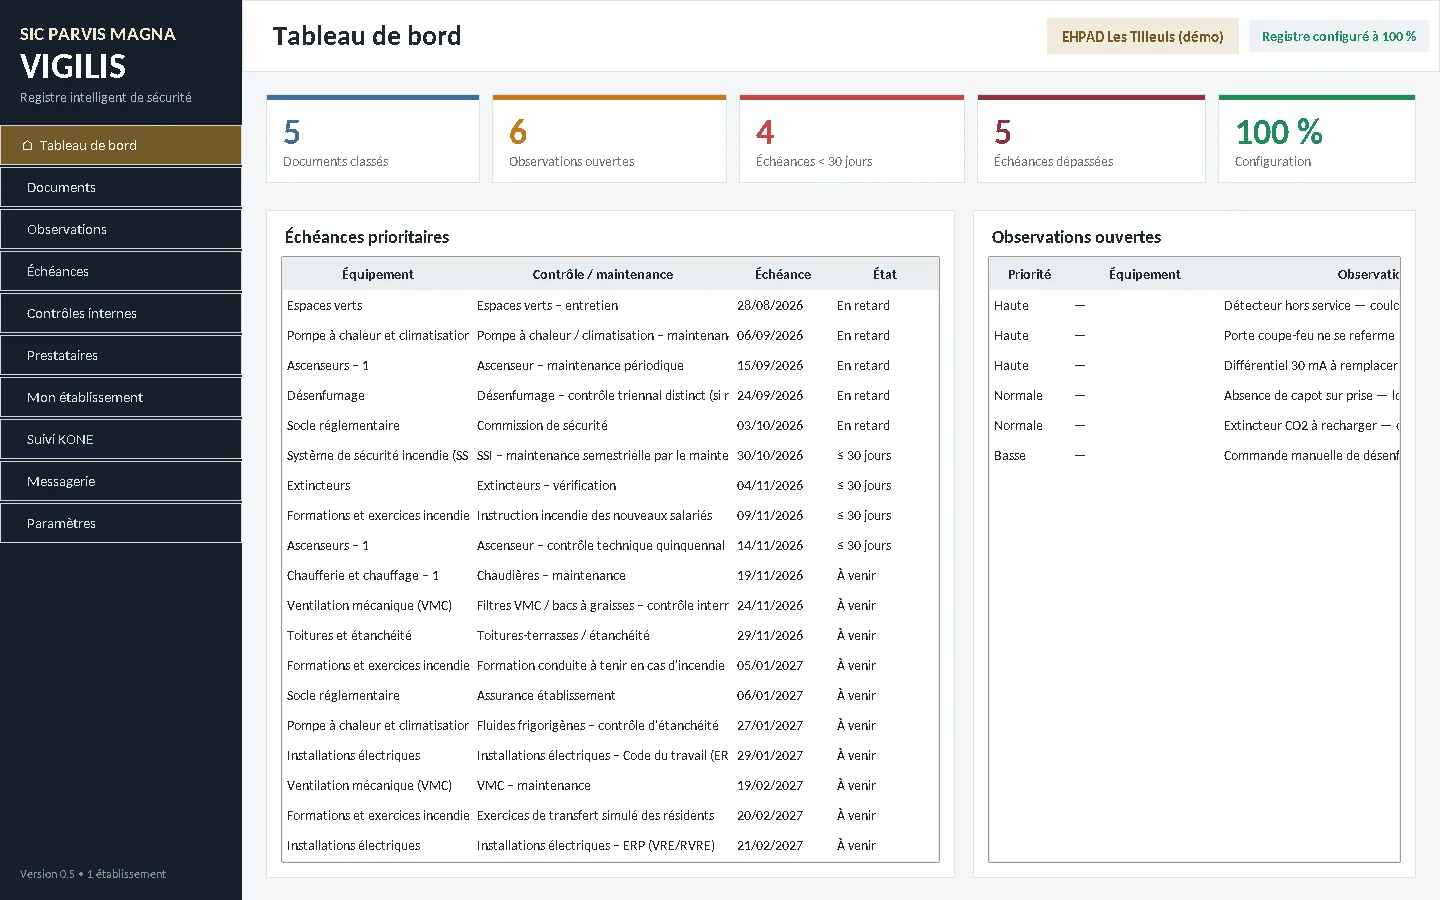This screenshot has height=900, width=1440.
Task: Select Contrôles internes in the sidebar
Action: 121,313
